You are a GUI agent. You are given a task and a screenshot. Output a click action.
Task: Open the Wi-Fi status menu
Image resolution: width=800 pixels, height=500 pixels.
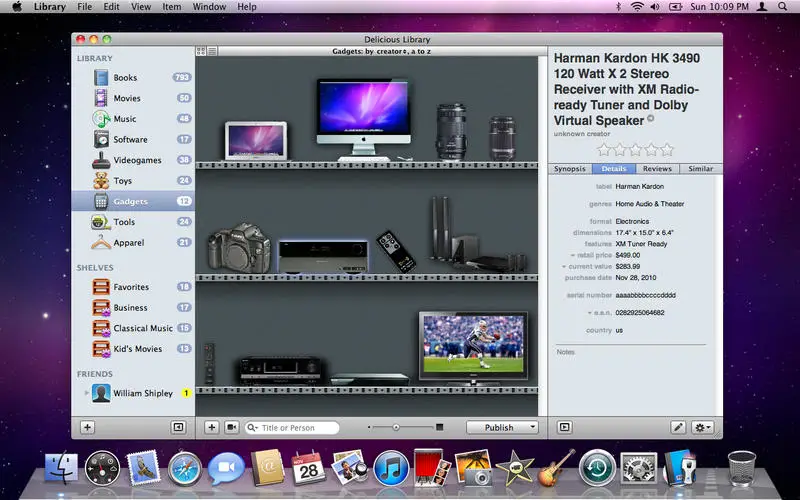click(x=637, y=7)
